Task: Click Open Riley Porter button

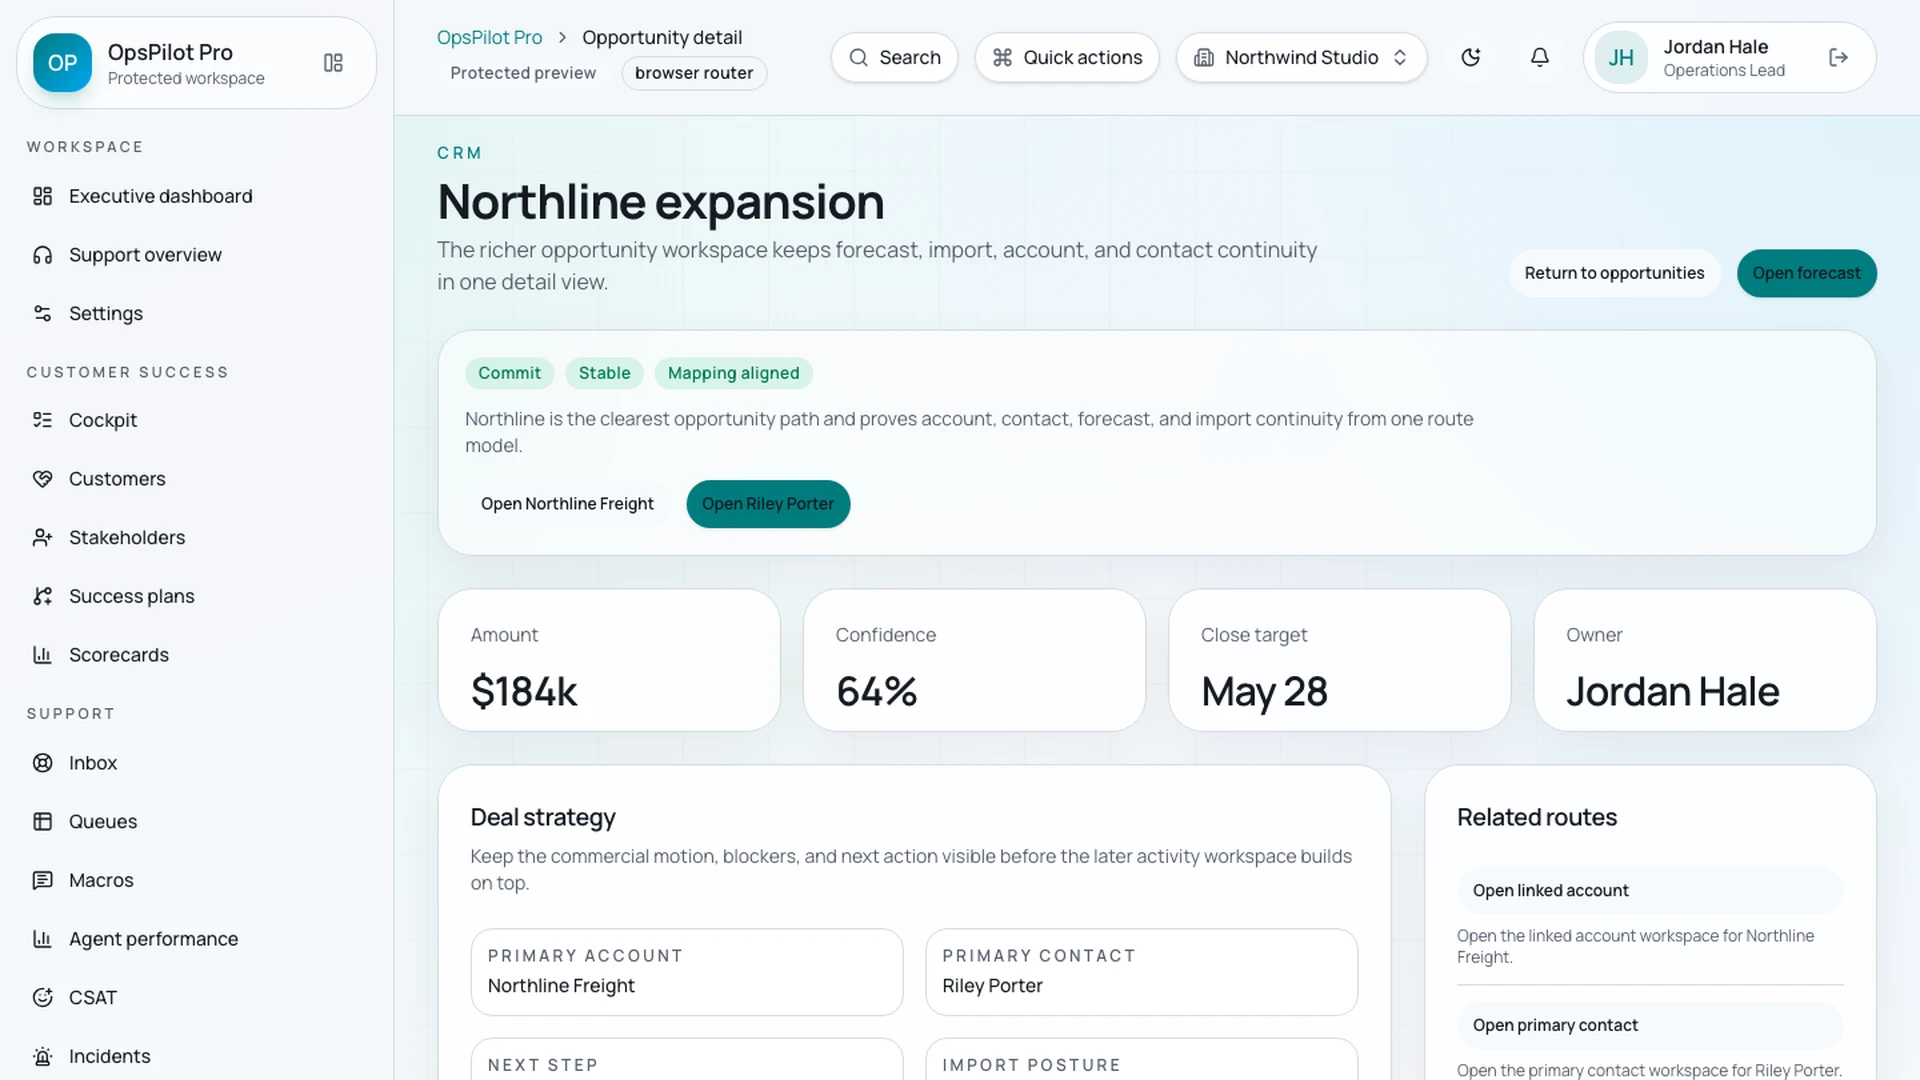Action: click(x=768, y=504)
